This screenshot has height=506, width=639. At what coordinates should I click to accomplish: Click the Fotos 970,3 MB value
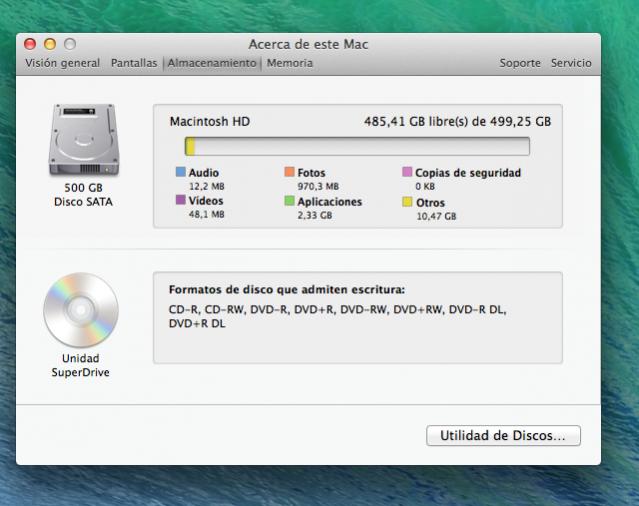[318, 187]
